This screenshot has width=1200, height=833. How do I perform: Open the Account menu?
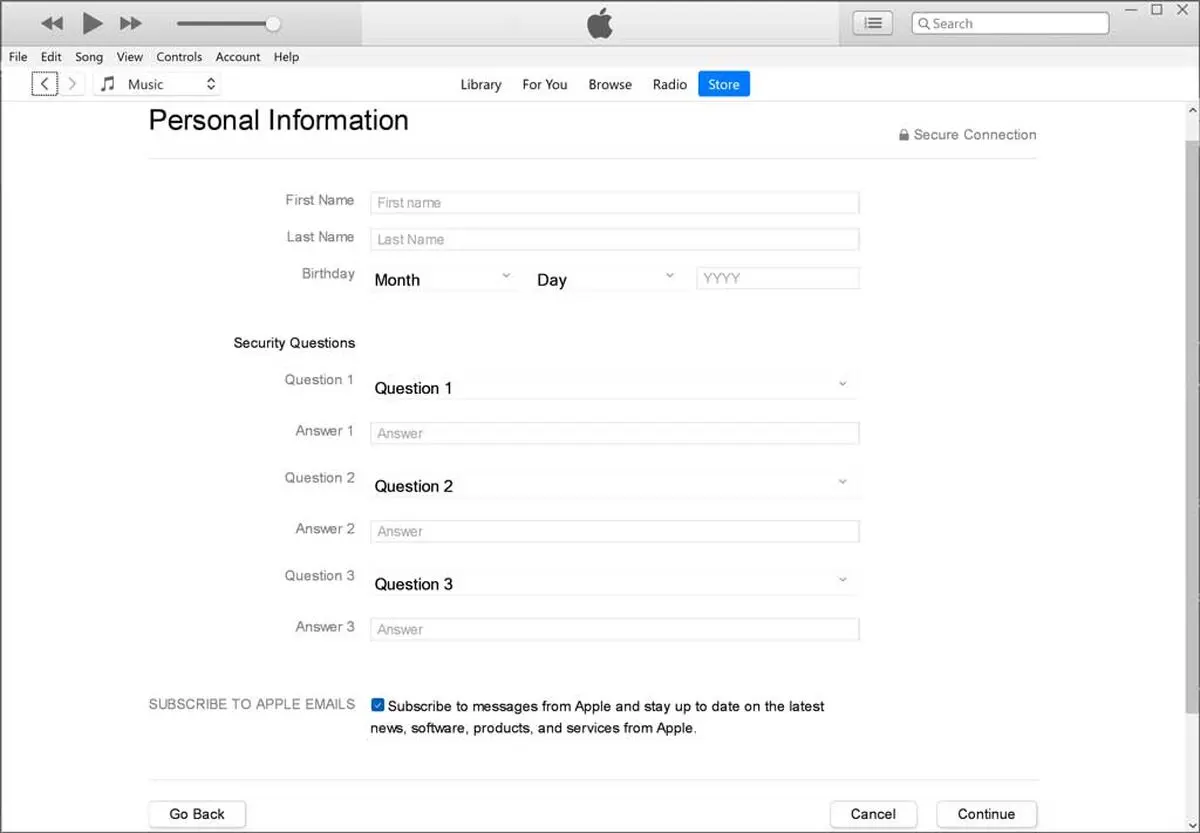tap(238, 57)
